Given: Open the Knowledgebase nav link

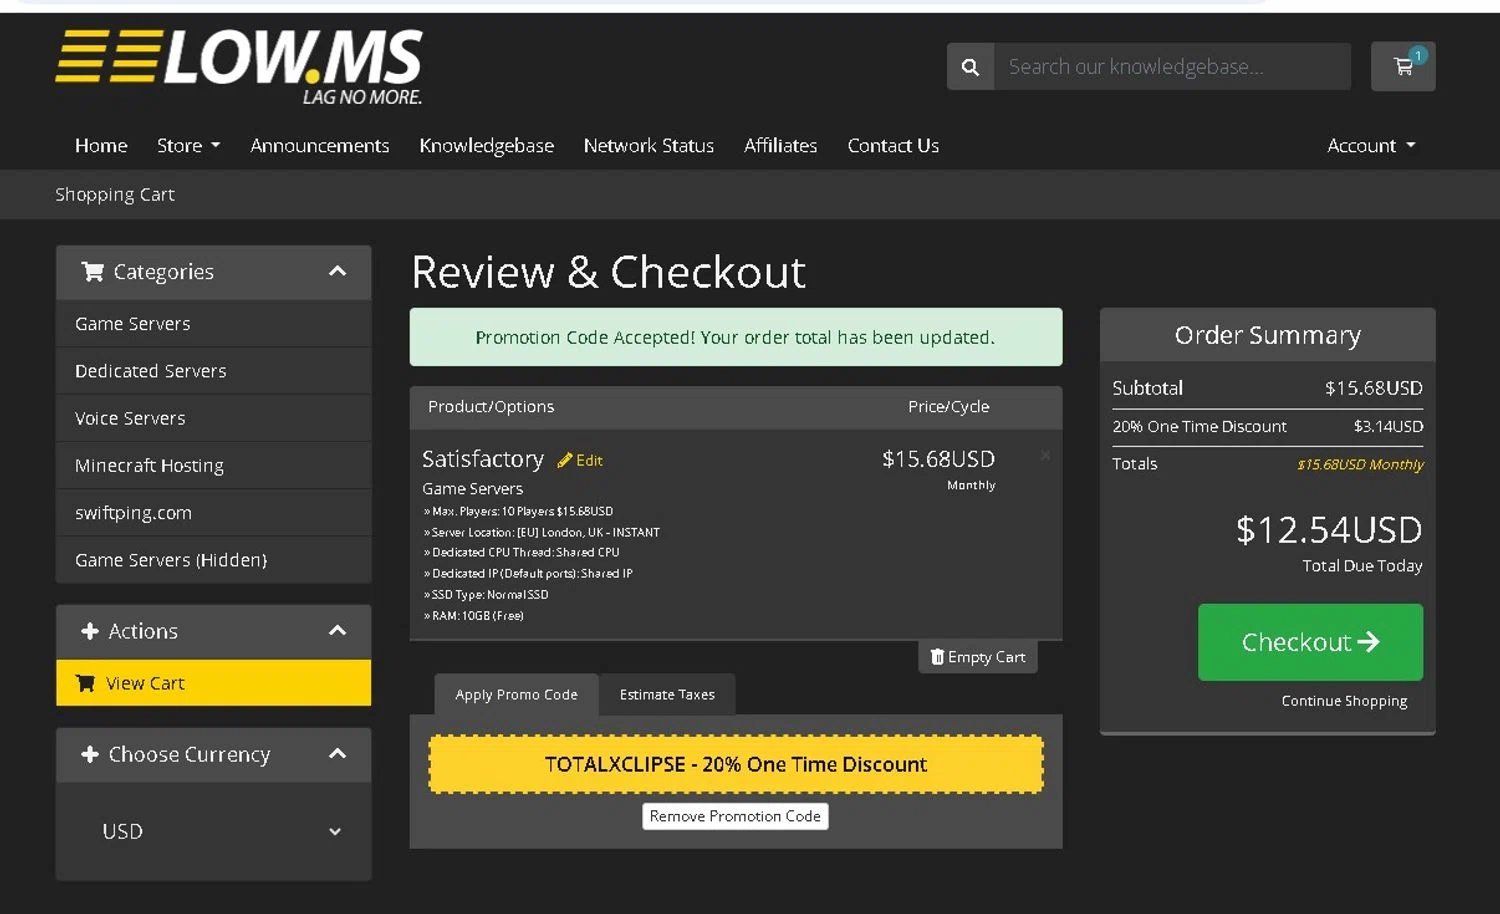Looking at the screenshot, I should (x=486, y=146).
